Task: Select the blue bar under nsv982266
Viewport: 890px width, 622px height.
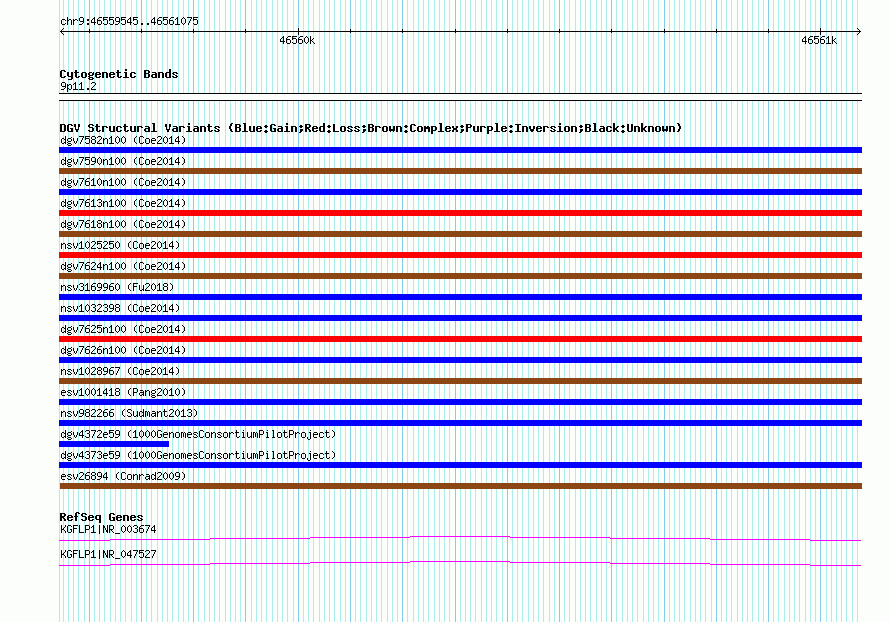Action: pyautogui.click(x=460, y=423)
